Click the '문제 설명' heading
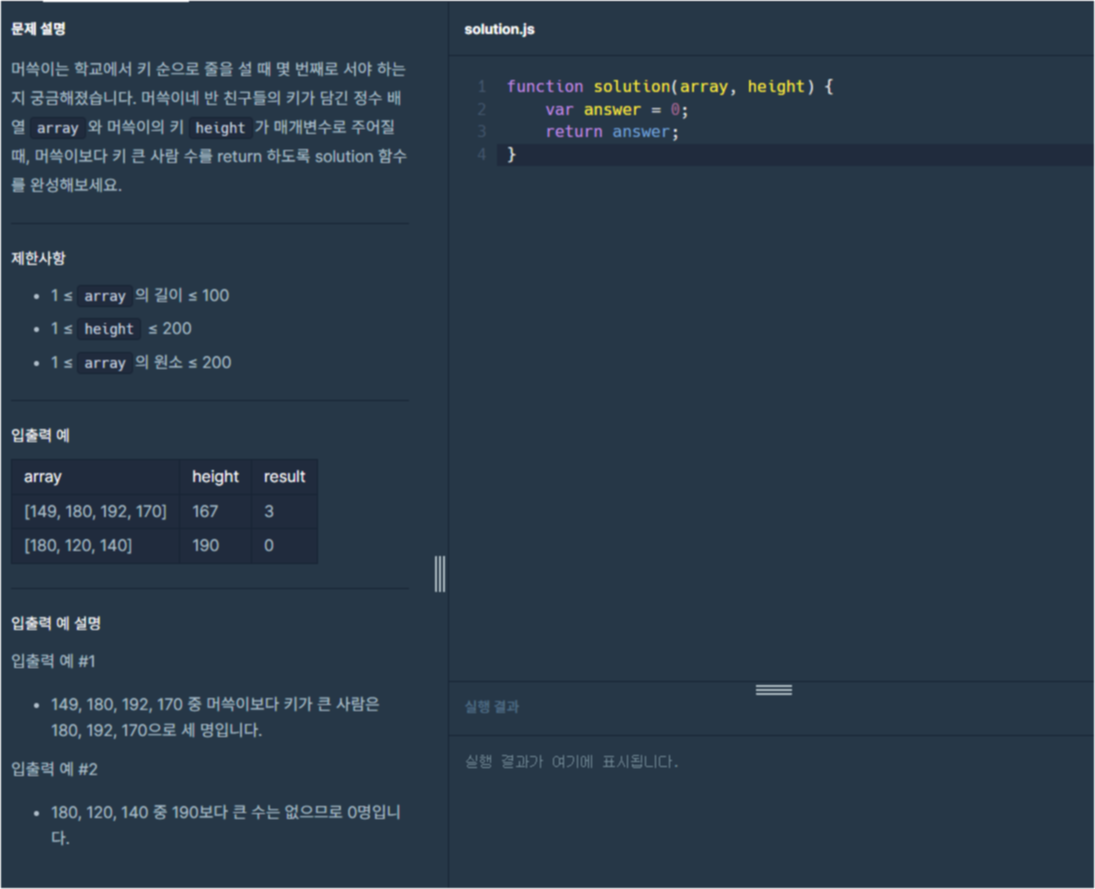 (38, 29)
